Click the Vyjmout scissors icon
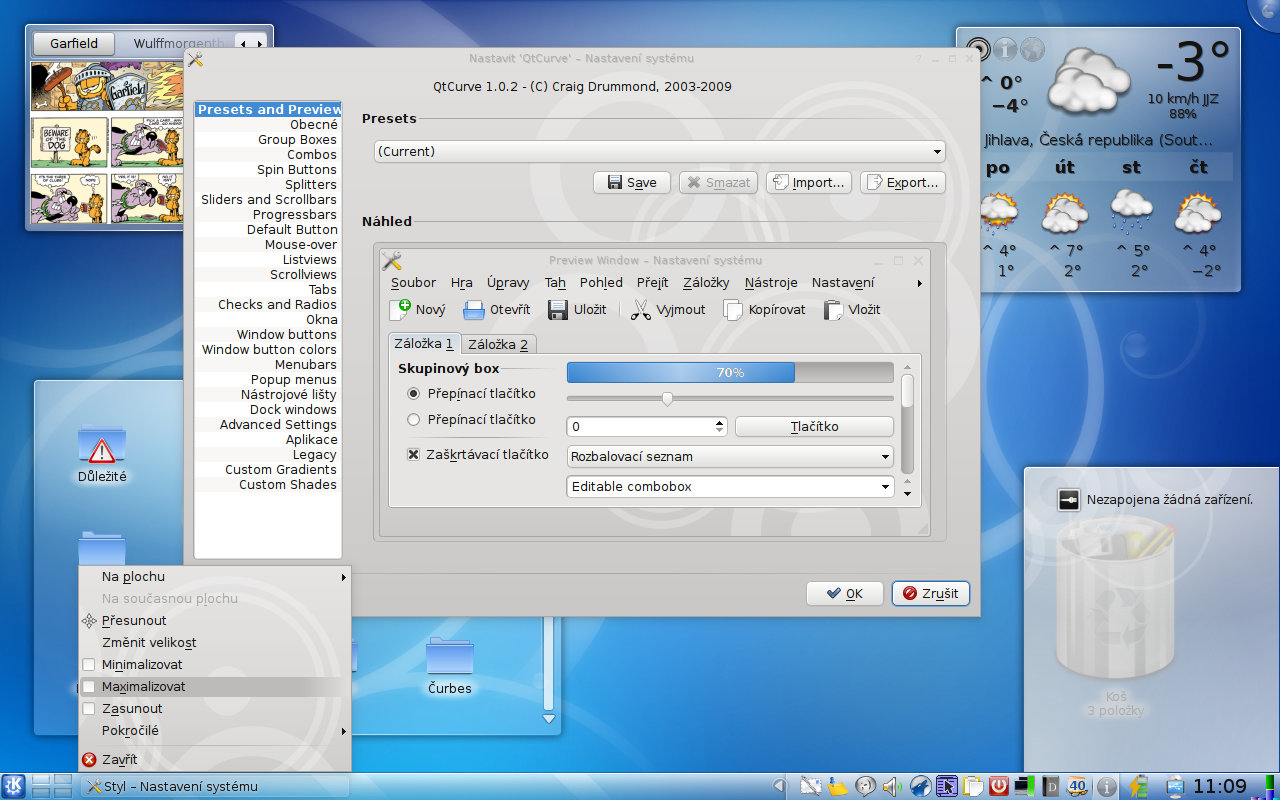 [x=640, y=310]
